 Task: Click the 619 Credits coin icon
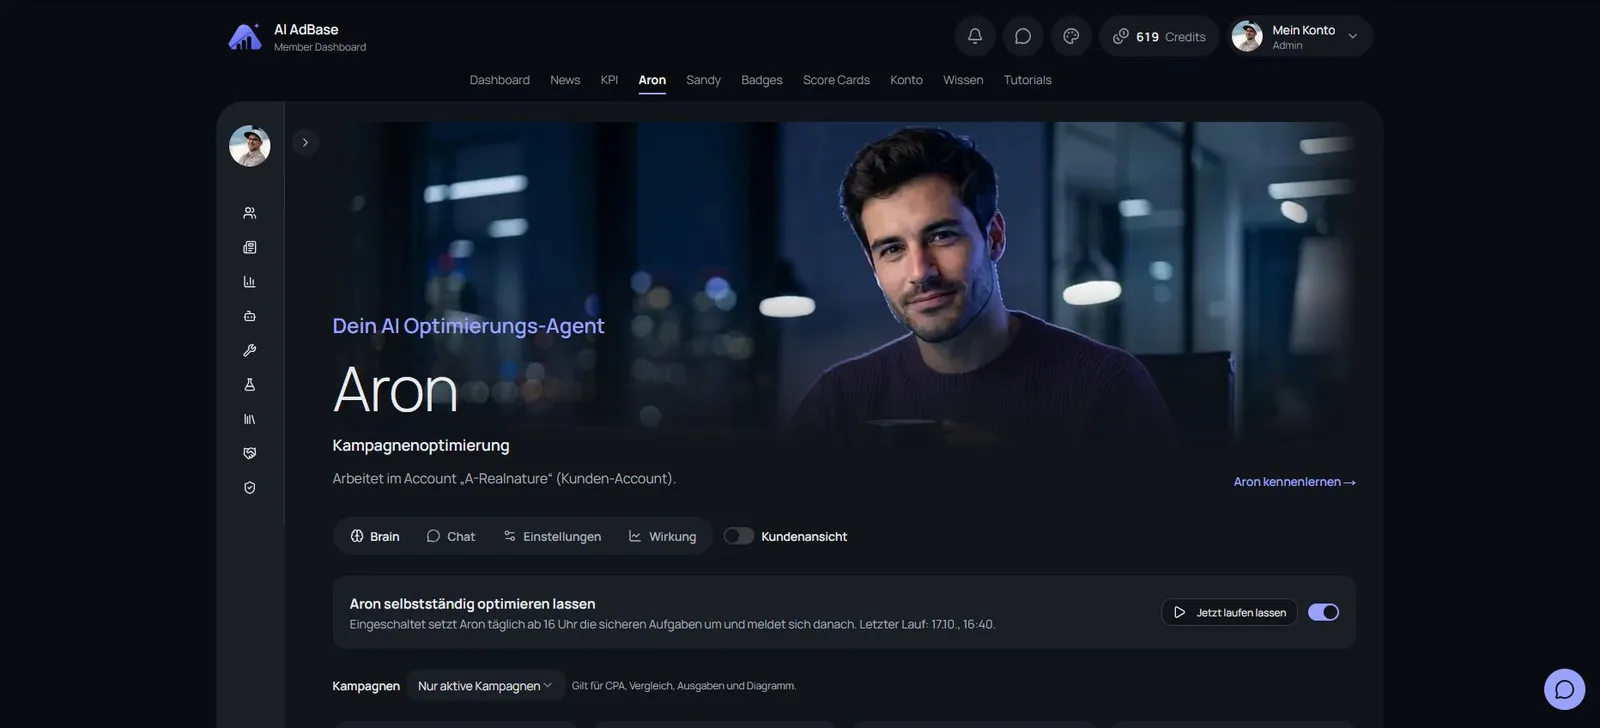click(x=1121, y=36)
